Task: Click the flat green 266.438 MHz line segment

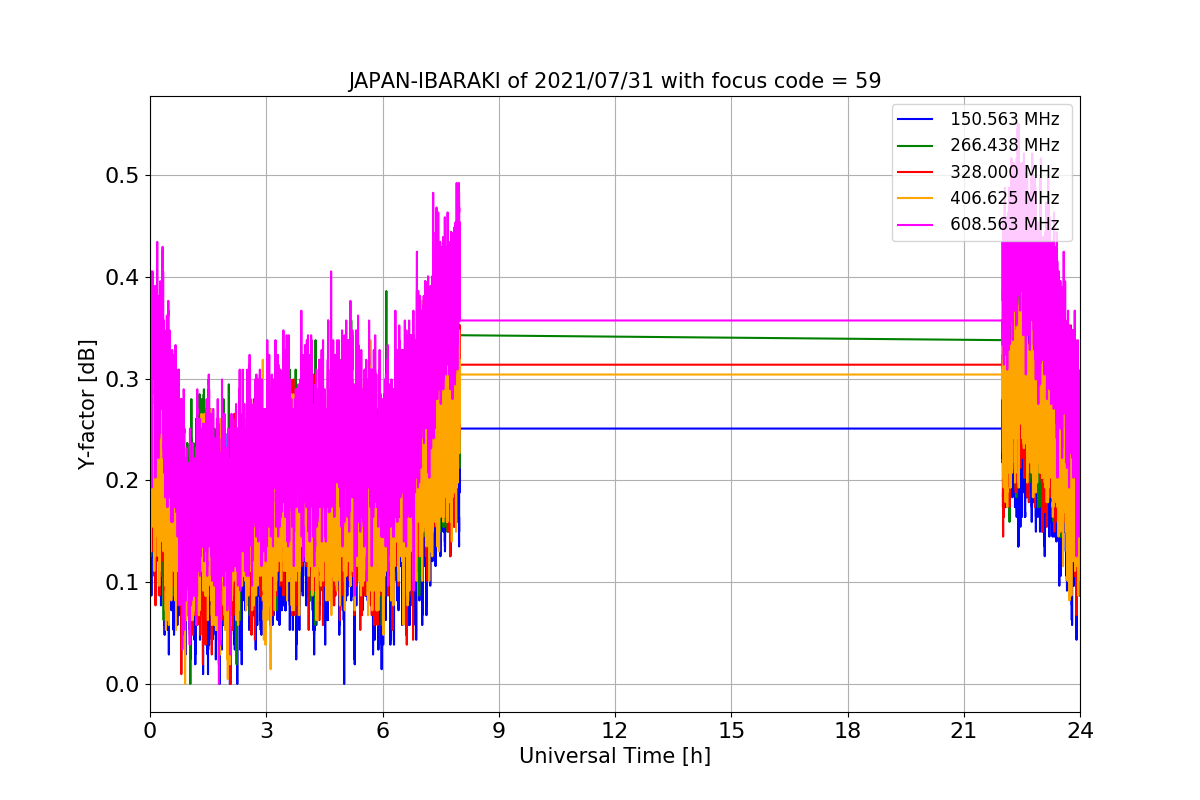Action: (731, 338)
